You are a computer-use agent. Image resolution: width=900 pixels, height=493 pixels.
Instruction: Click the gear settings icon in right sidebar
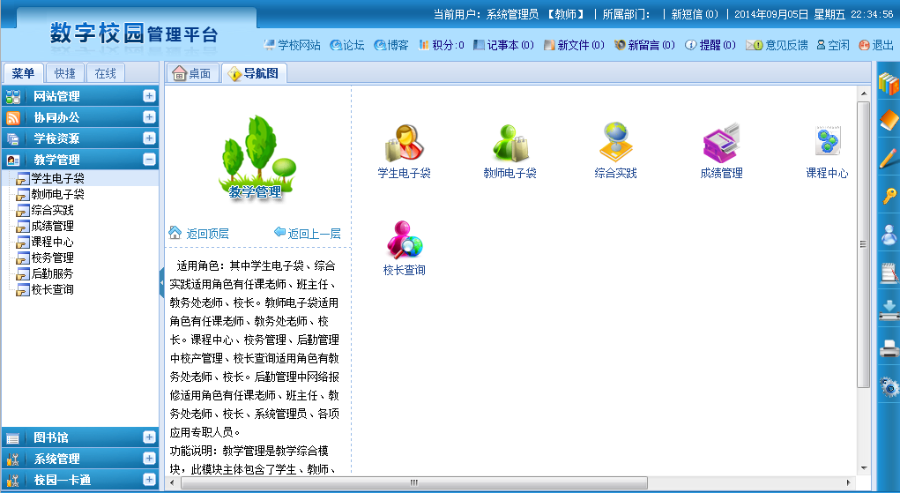(889, 387)
